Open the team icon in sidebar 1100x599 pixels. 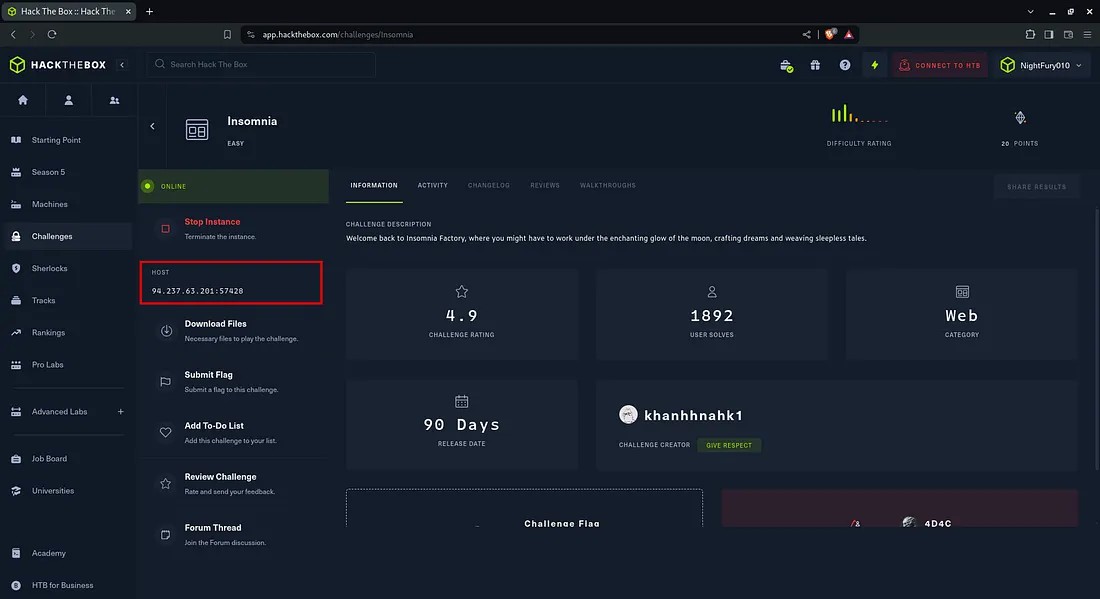click(114, 100)
